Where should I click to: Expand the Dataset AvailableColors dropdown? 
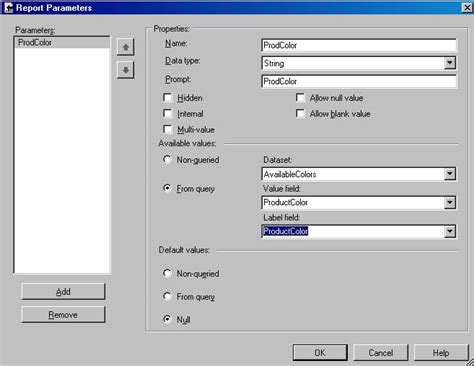point(450,174)
